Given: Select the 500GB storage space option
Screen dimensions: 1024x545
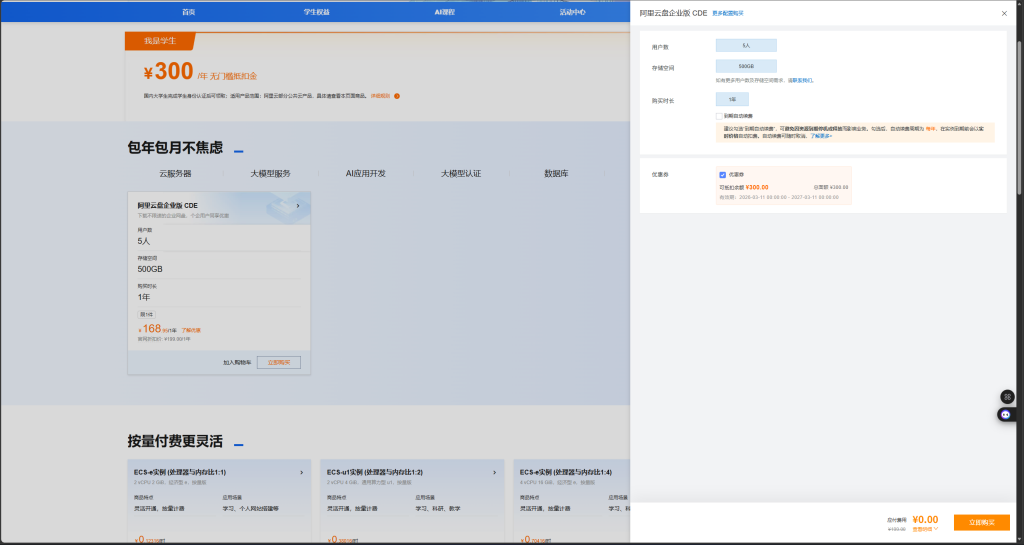Looking at the screenshot, I should pyautogui.click(x=746, y=67).
